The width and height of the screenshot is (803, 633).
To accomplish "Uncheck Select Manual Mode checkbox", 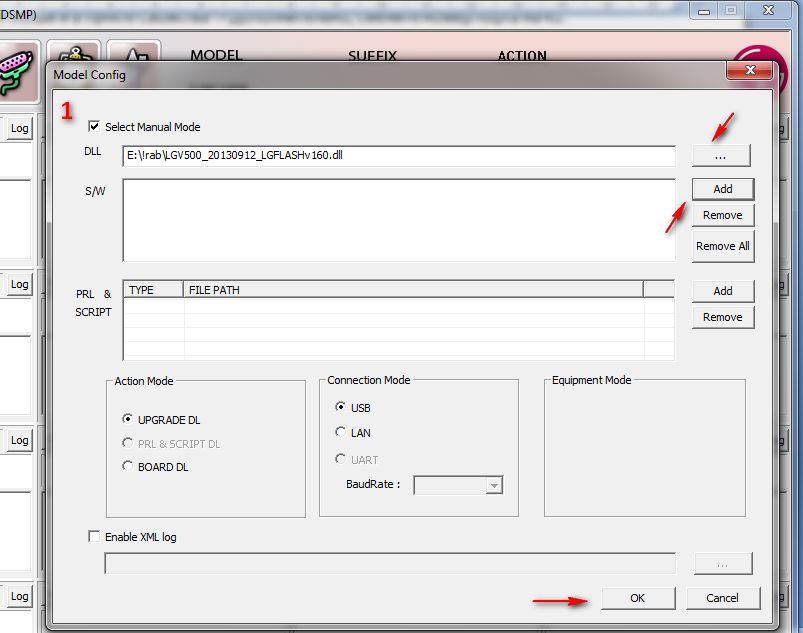I will 94,126.
